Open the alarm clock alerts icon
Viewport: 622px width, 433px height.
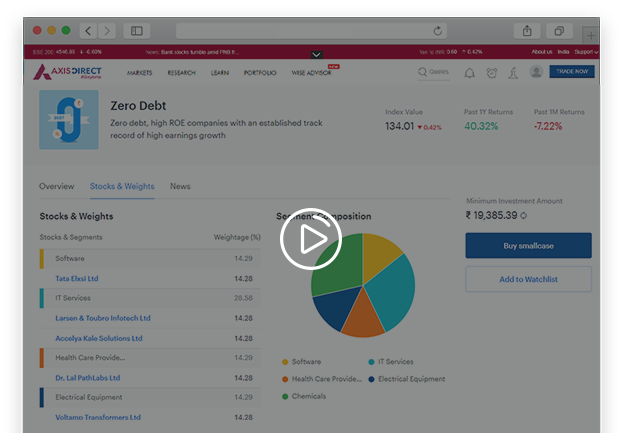[x=491, y=73]
